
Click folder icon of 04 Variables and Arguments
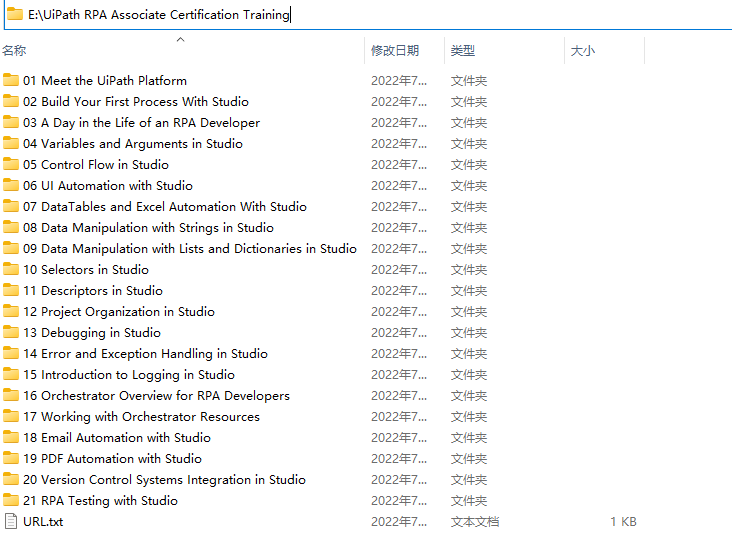[x=11, y=143]
